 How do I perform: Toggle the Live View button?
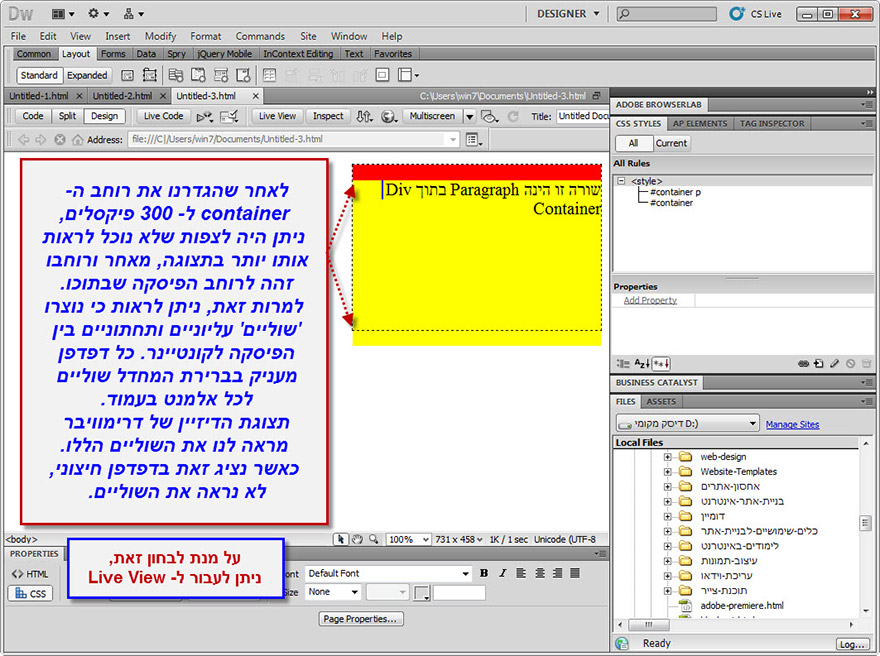(277, 116)
